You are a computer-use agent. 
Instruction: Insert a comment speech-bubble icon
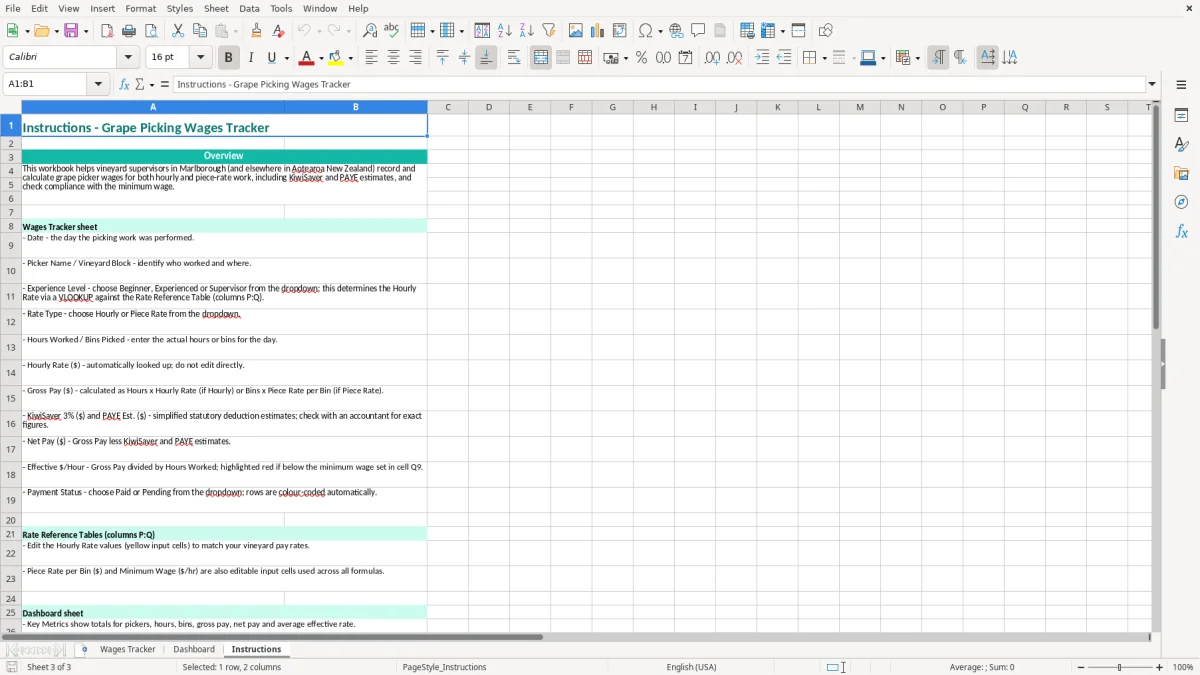[698, 30]
